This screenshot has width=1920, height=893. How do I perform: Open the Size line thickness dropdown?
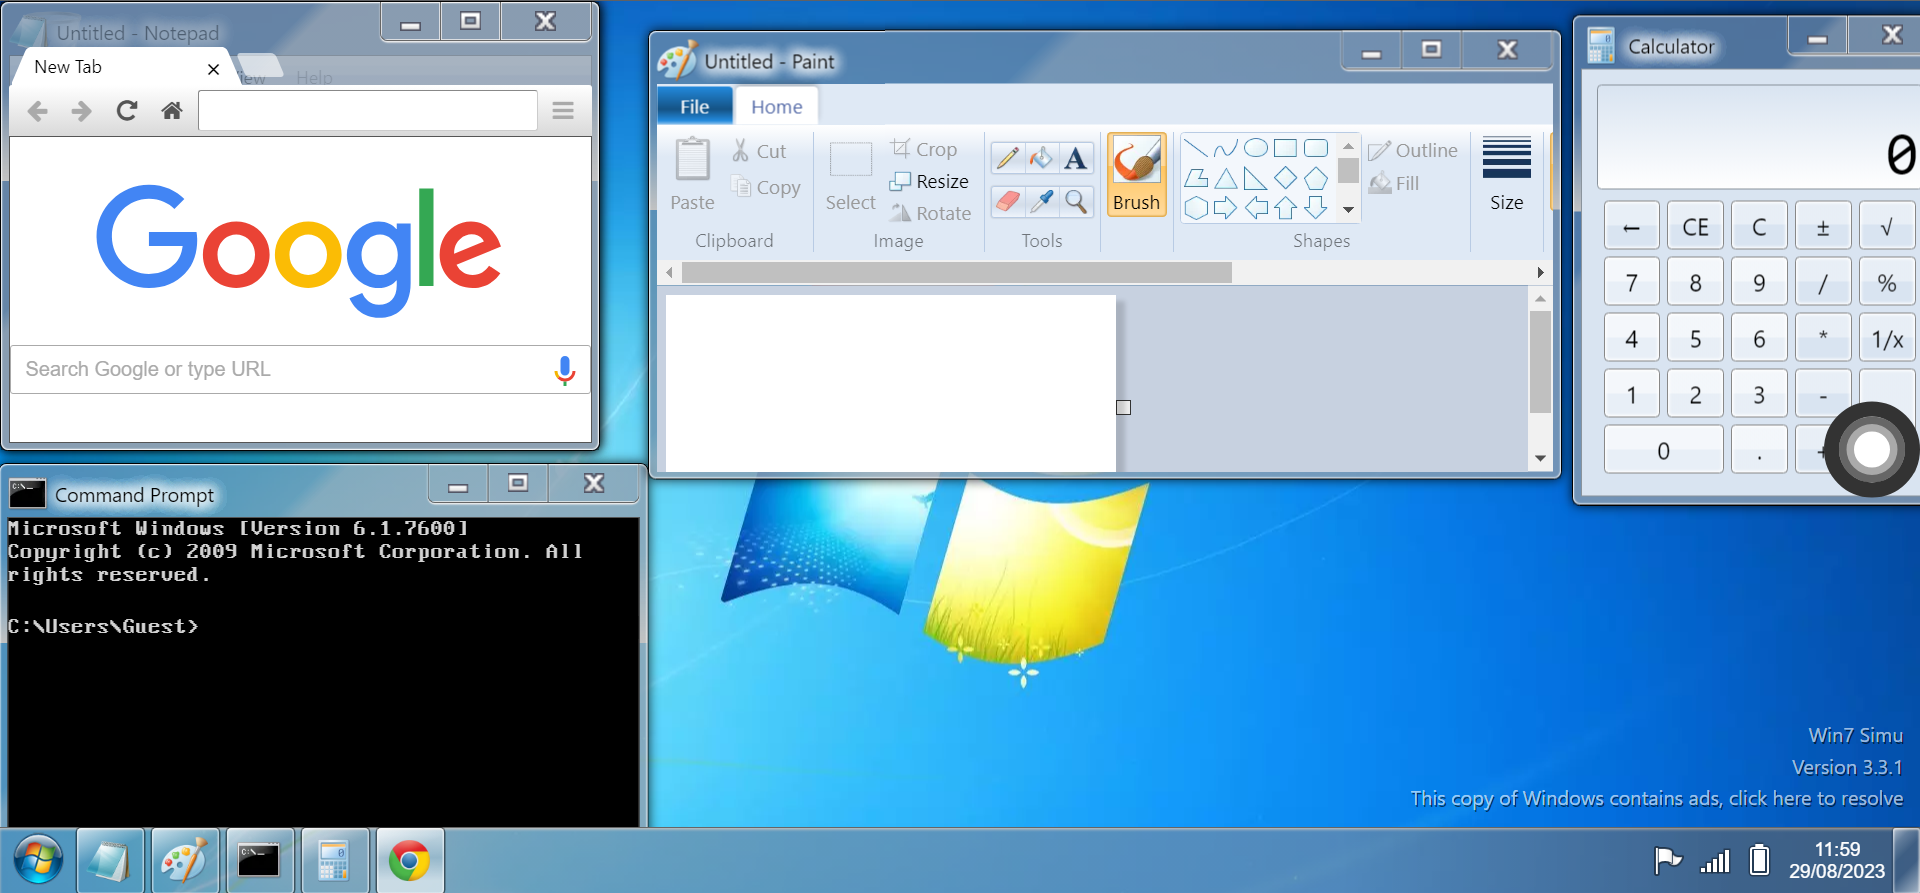[x=1506, y=174]
